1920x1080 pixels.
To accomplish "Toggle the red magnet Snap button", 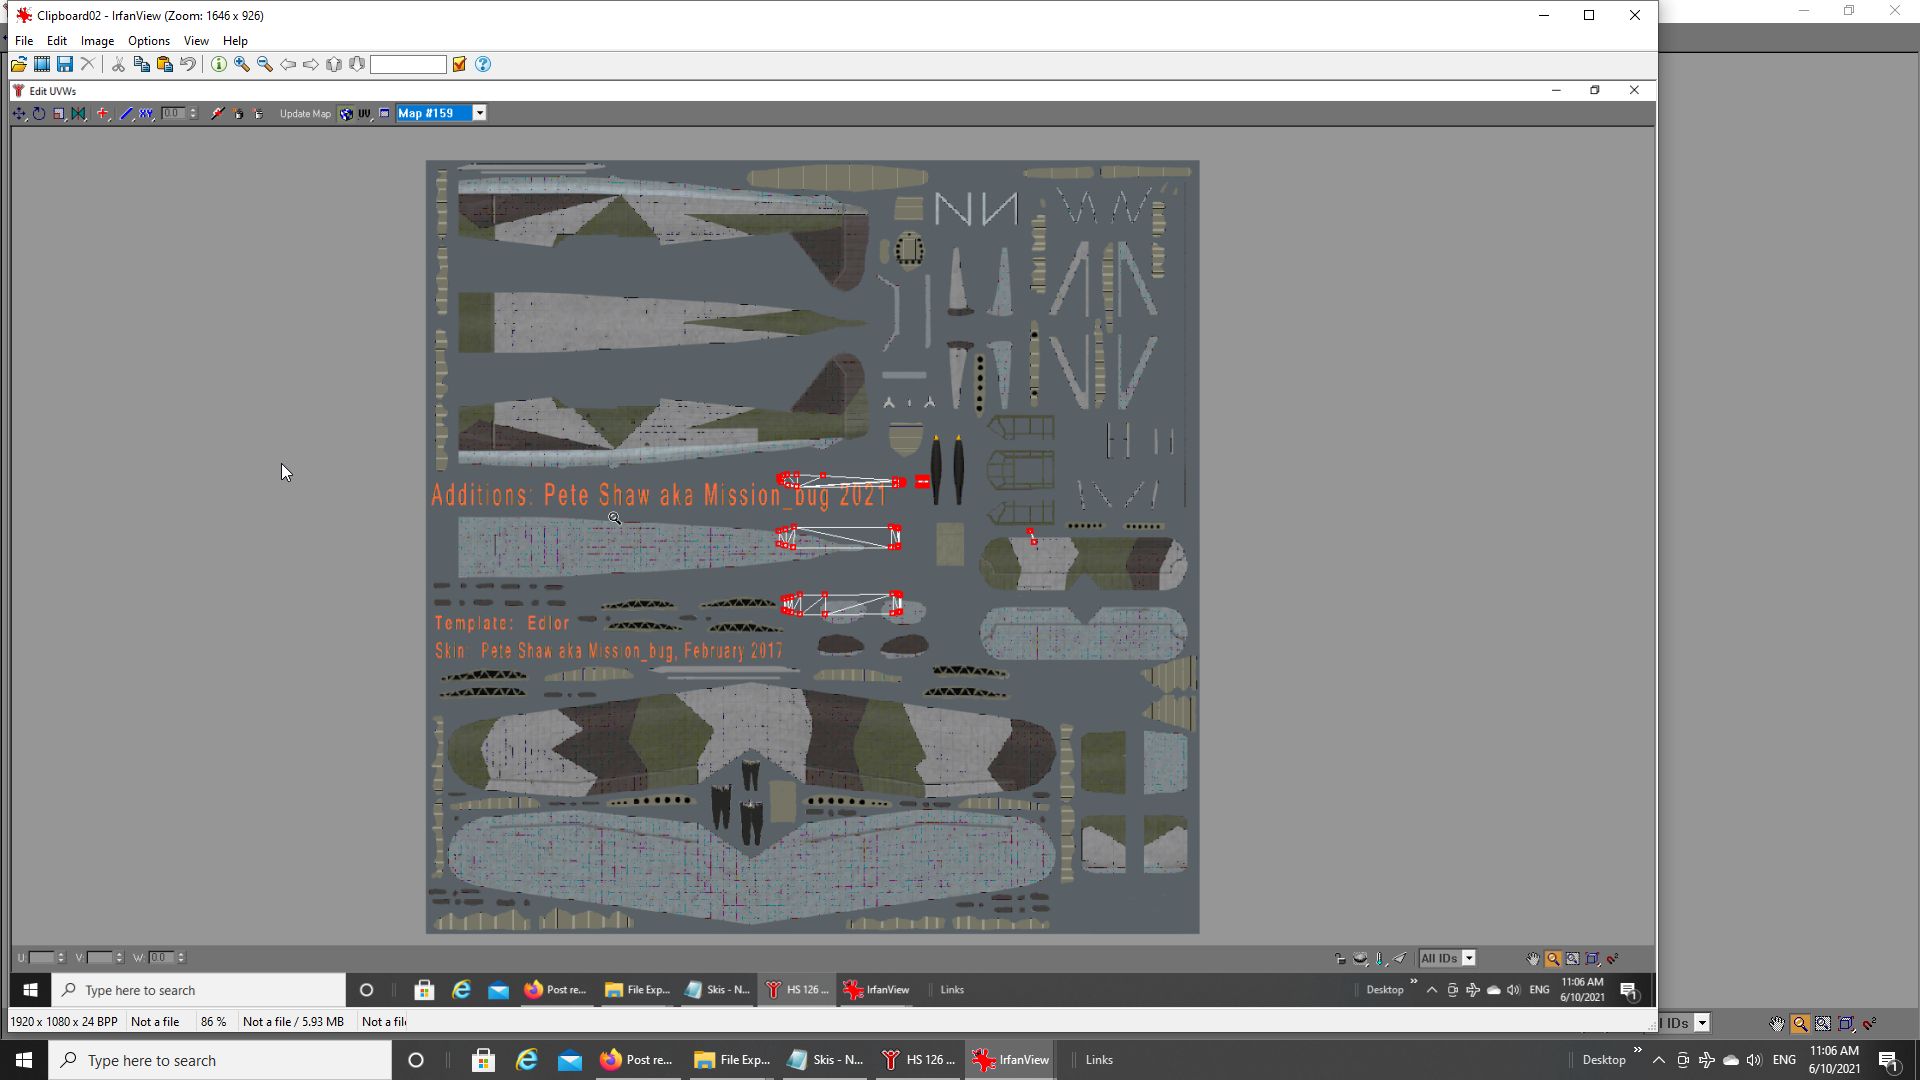I will click(x=1612, y=958).
